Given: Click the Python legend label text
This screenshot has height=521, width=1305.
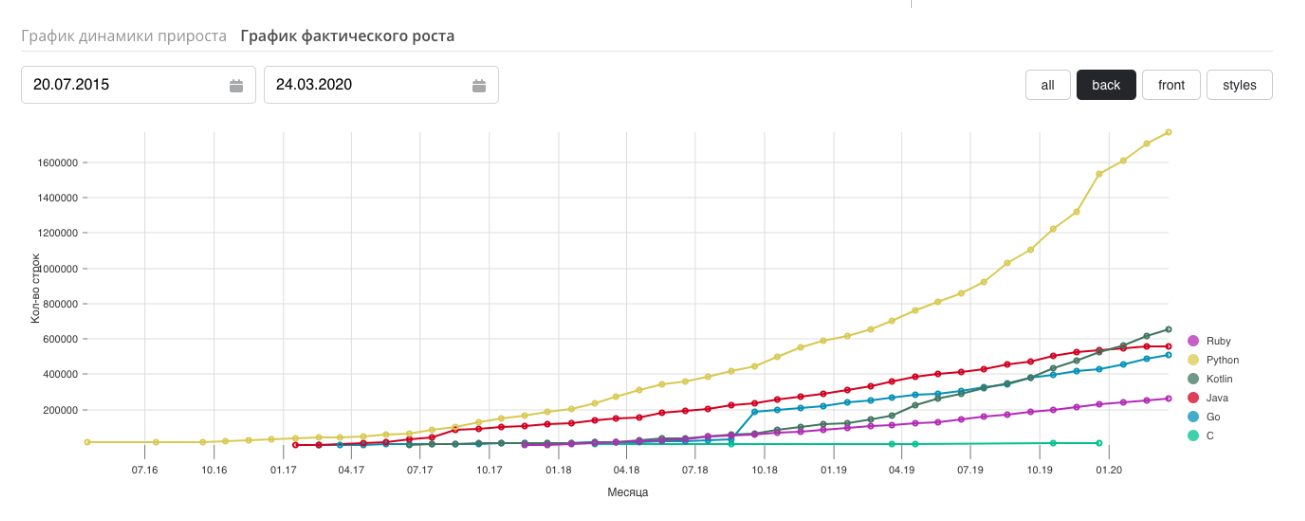Looking at the screenshot, I should coord(1222,360).
